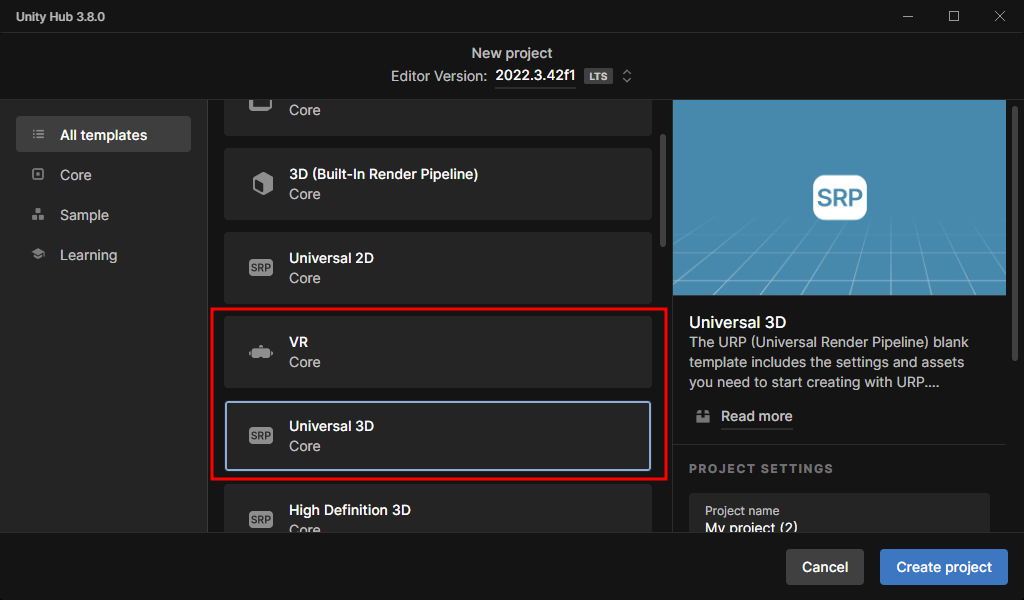Close the Unity Hub window
The width and height of the screenshot is (1024, 600).
(1000, 16)
